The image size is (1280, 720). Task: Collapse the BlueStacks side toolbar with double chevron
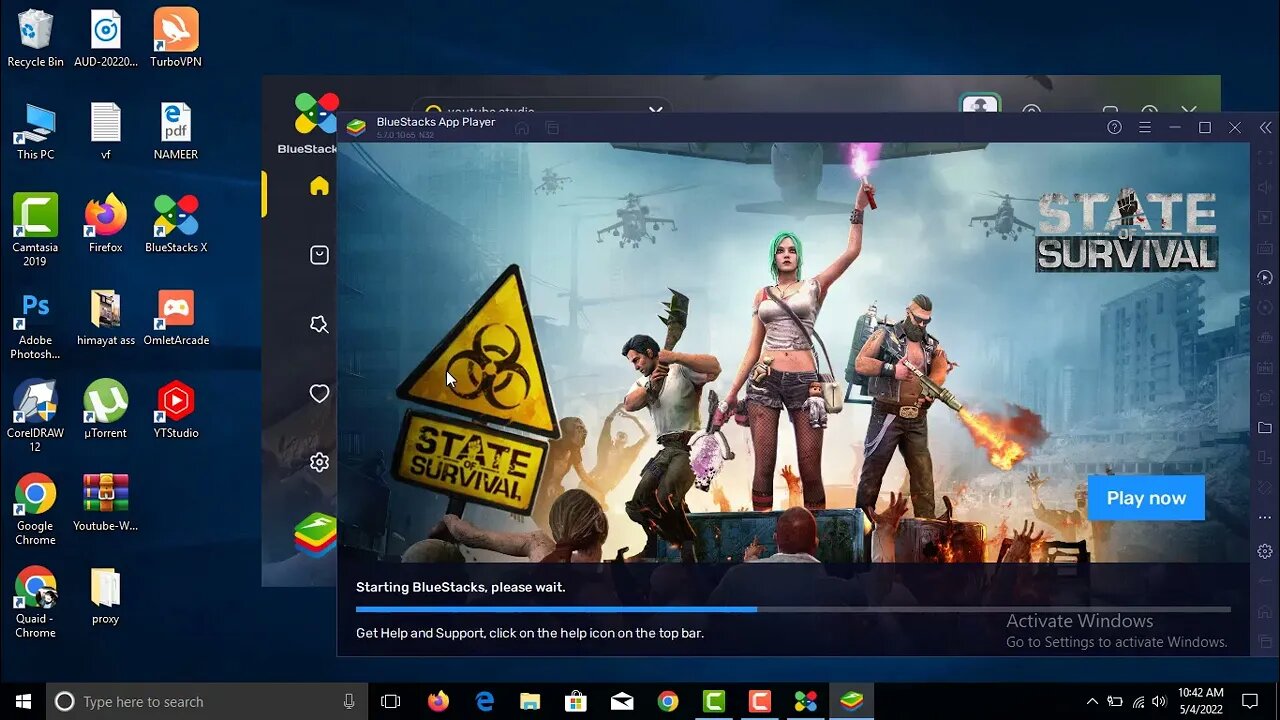click(1265, 127)
